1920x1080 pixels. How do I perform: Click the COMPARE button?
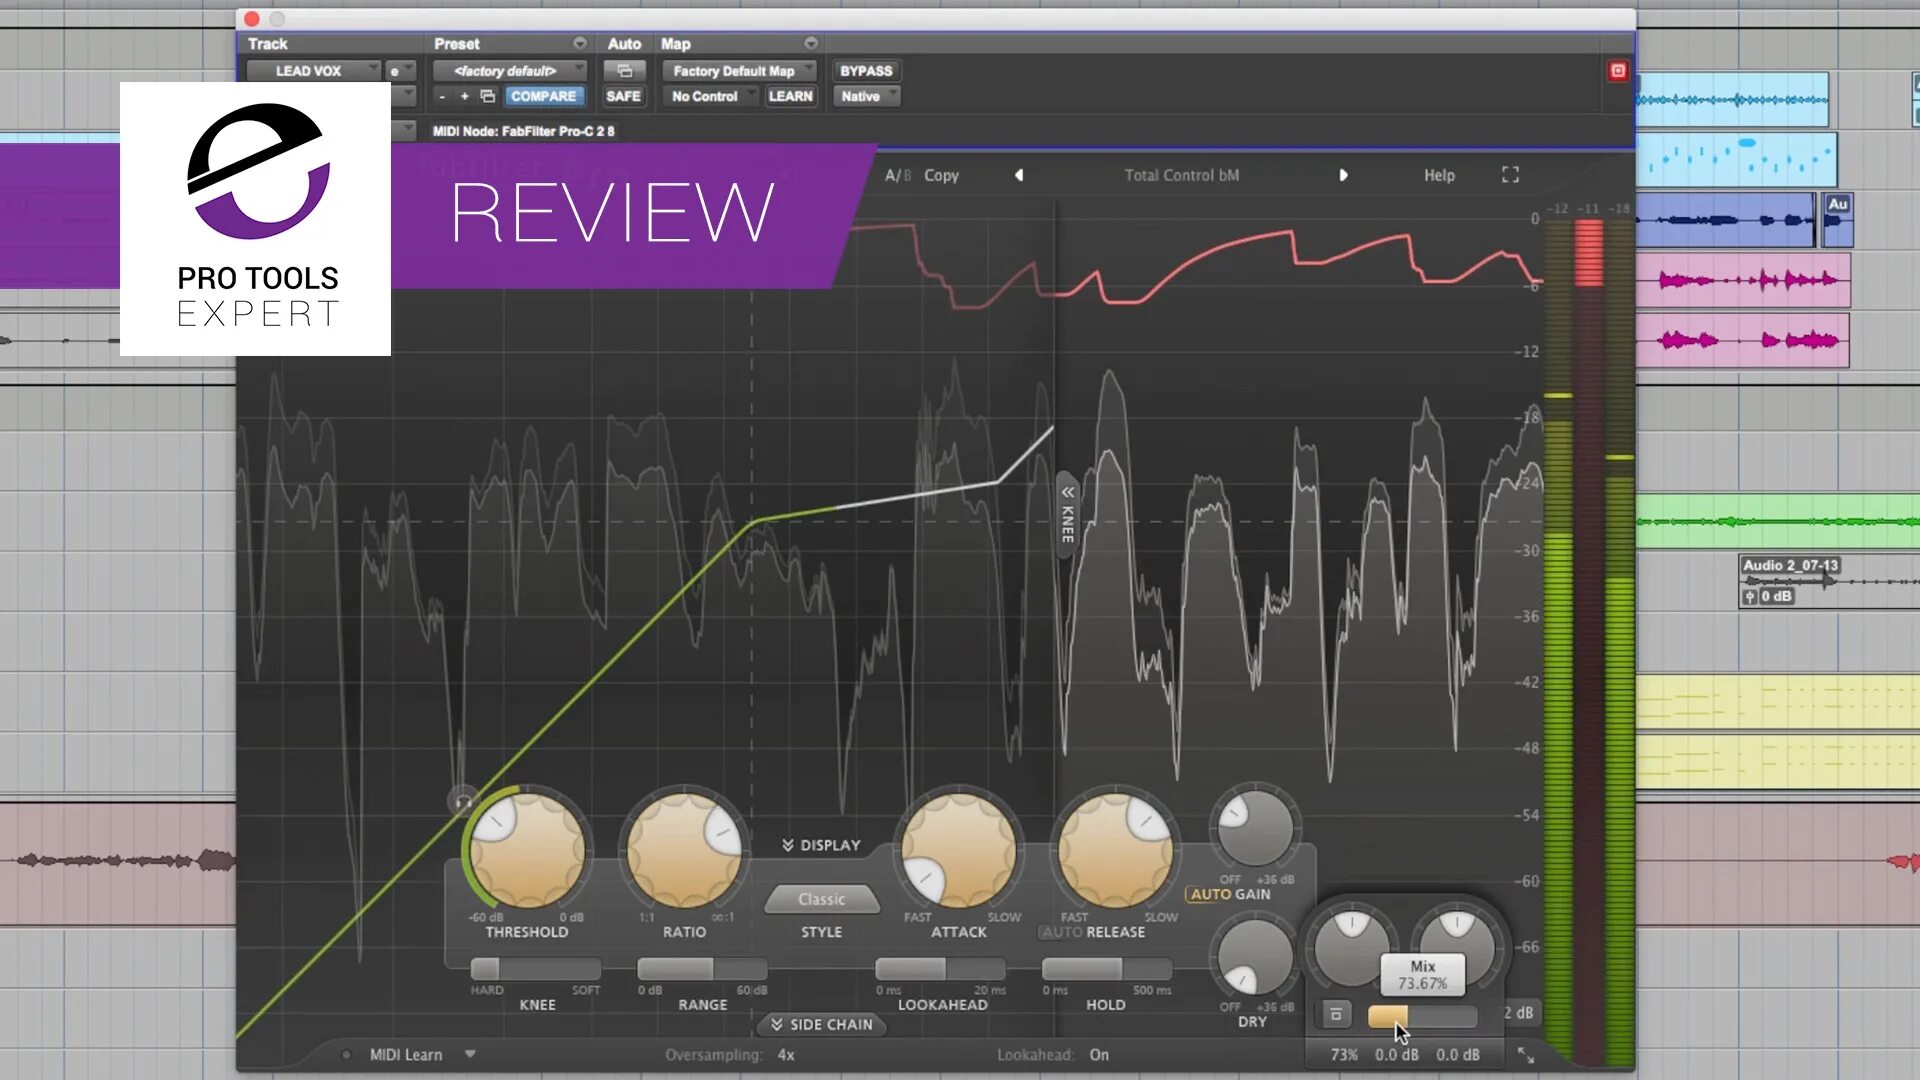pos(543,95)
